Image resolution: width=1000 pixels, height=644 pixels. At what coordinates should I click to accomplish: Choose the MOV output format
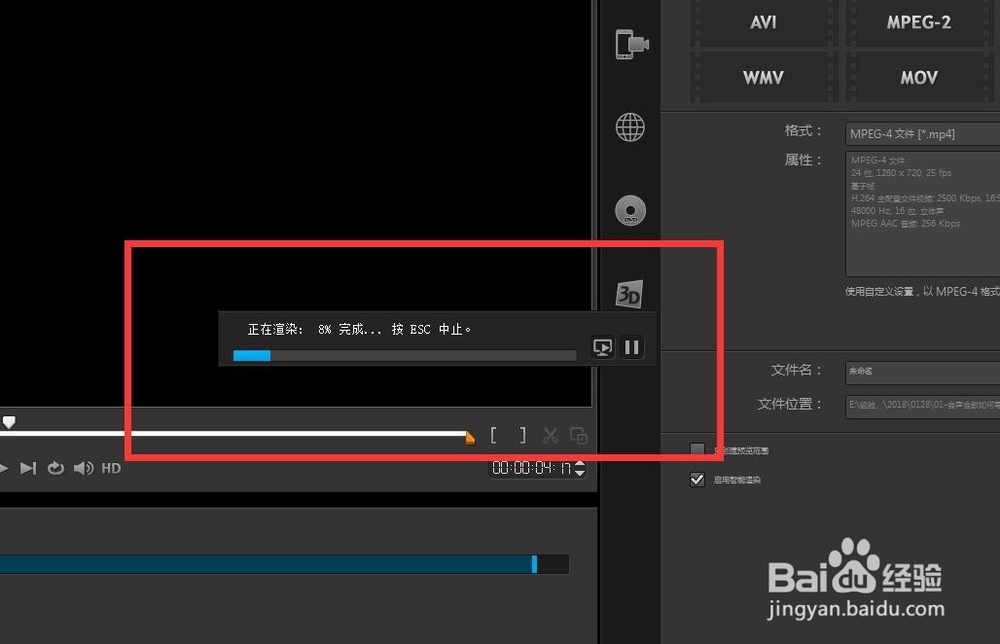click(x=919, y=77)
